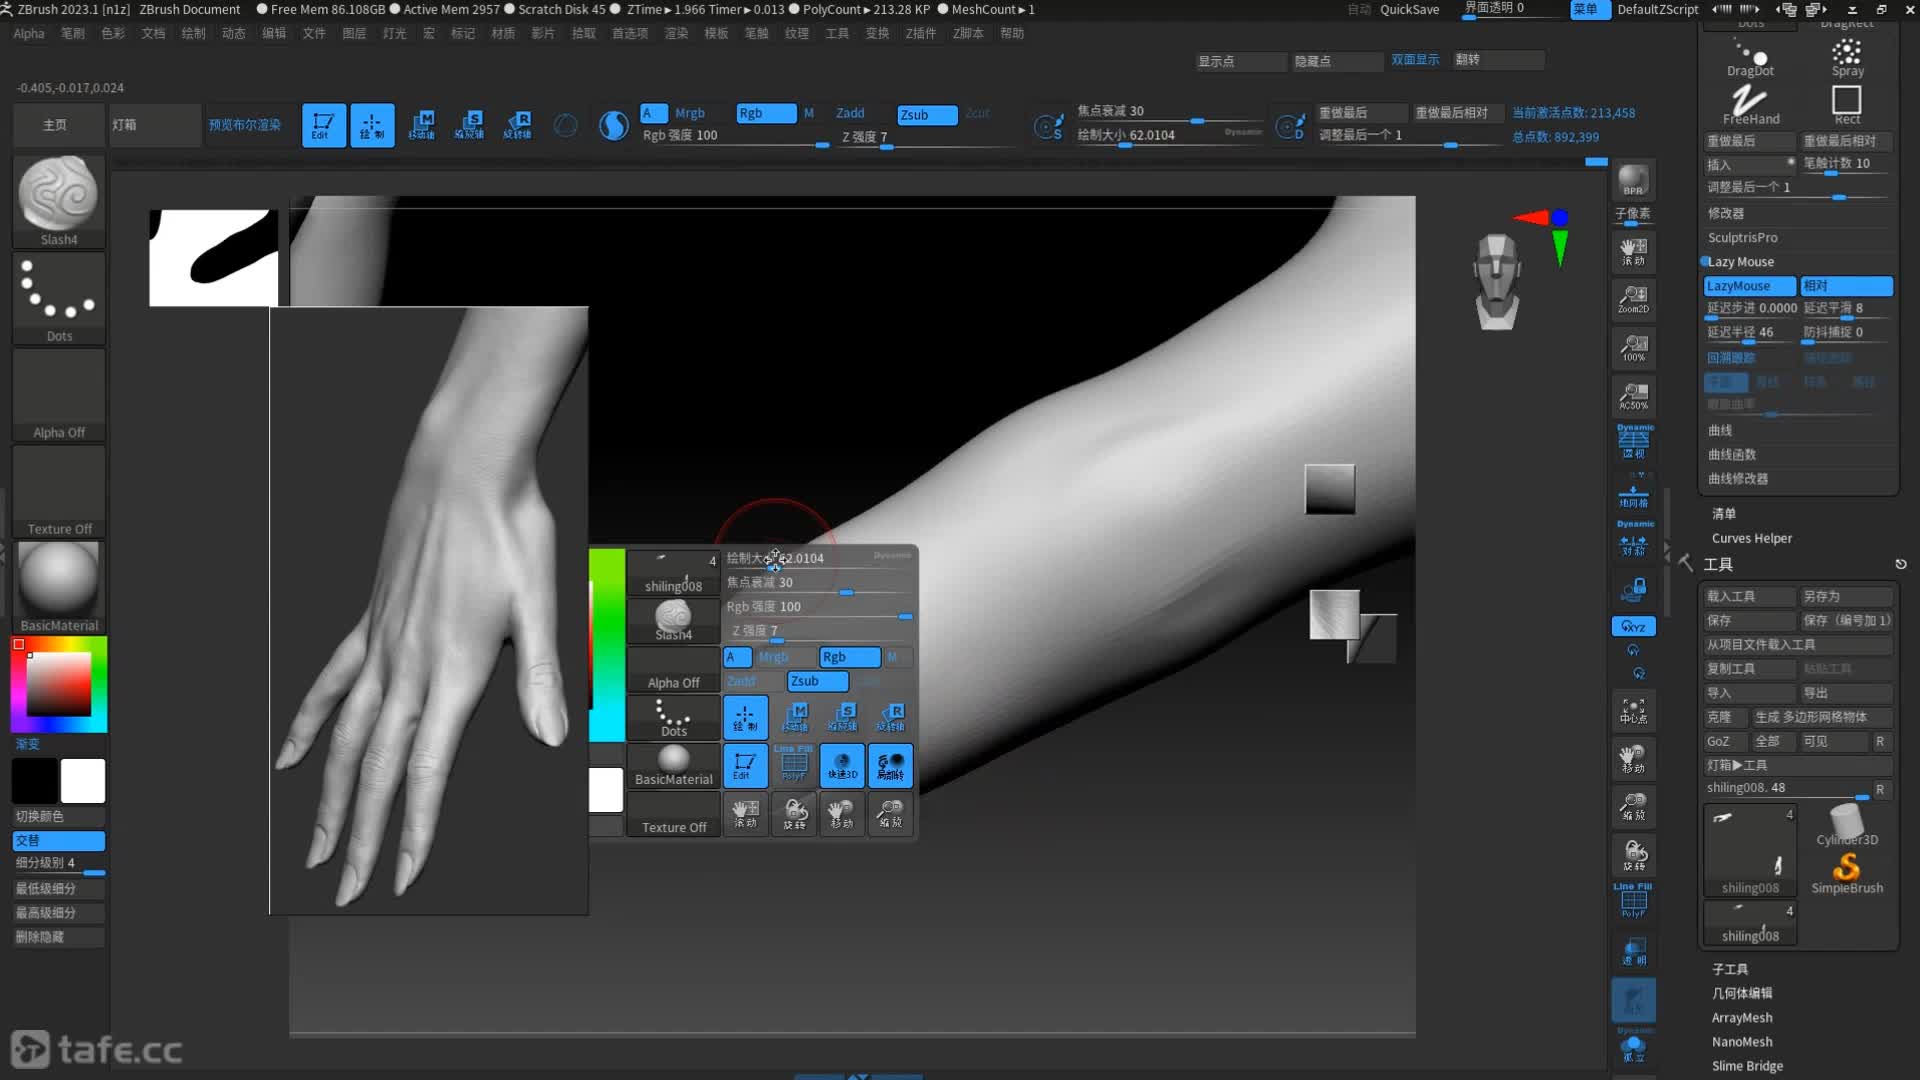The image size is (1920, 1080).
Task: Open the 灯光 (Light) menu
Action: pos(394,33)
